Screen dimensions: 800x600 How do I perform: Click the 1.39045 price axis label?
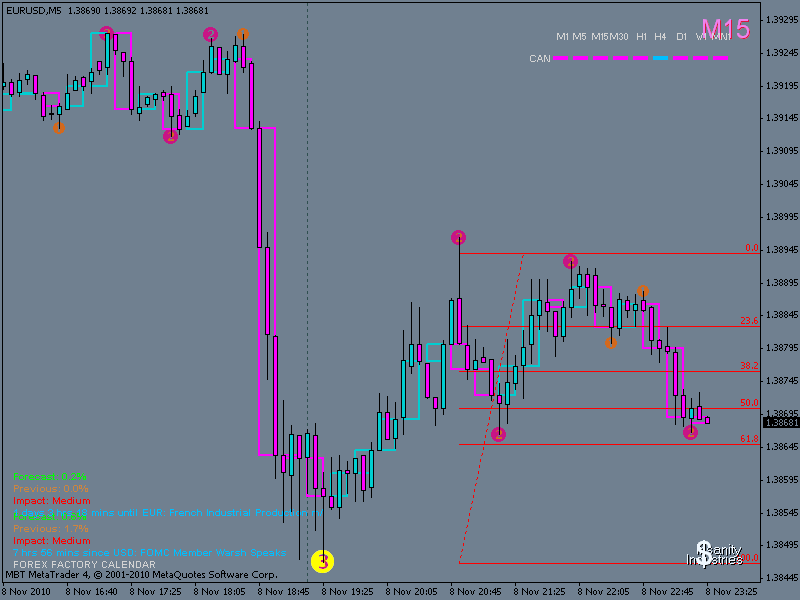tap(782, 184)
